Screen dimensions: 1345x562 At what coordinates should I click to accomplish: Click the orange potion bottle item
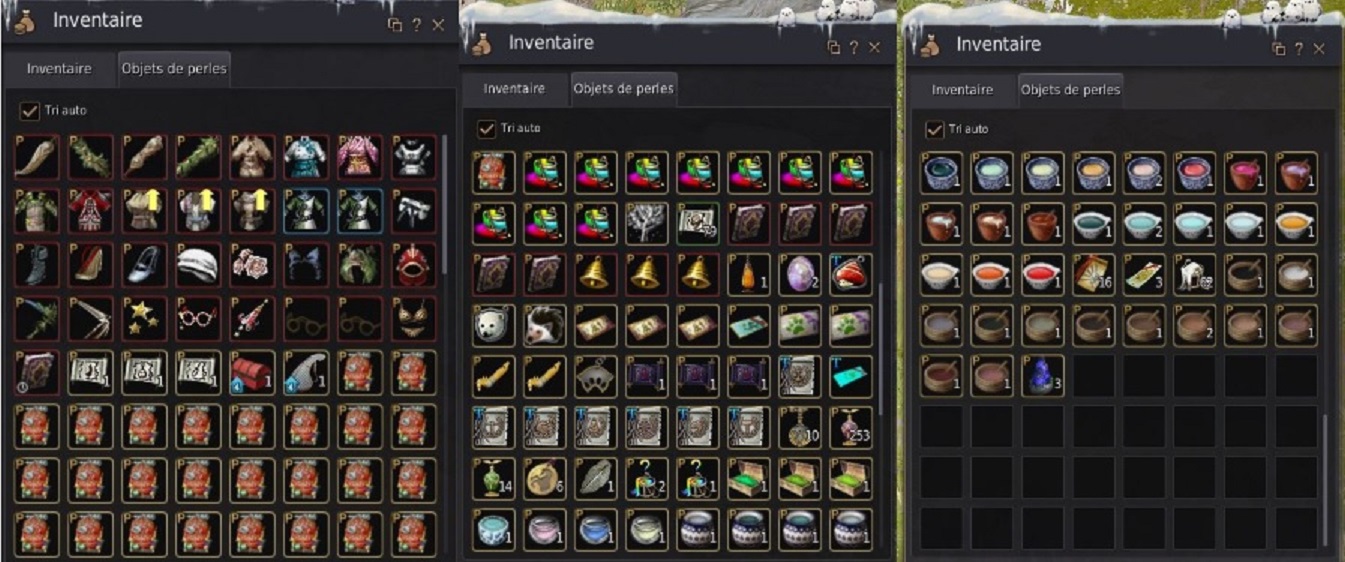click(x=749, y=274)
